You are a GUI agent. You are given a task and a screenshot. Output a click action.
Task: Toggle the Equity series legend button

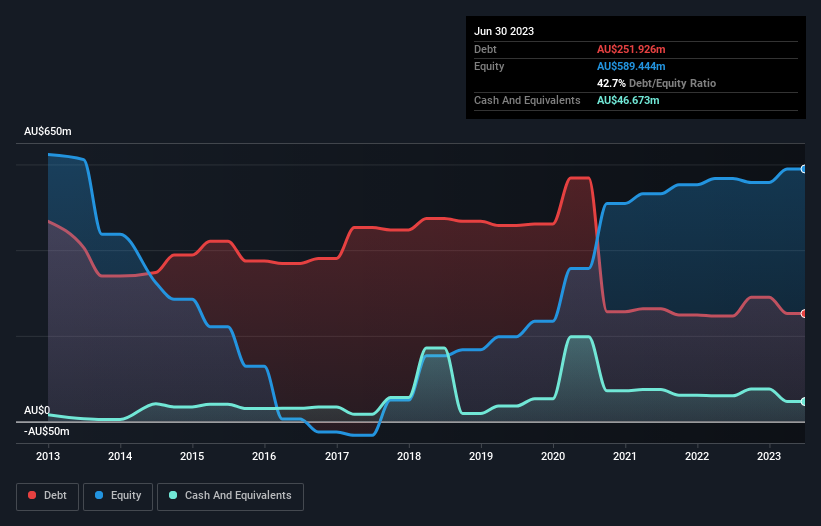click(118, 496)
